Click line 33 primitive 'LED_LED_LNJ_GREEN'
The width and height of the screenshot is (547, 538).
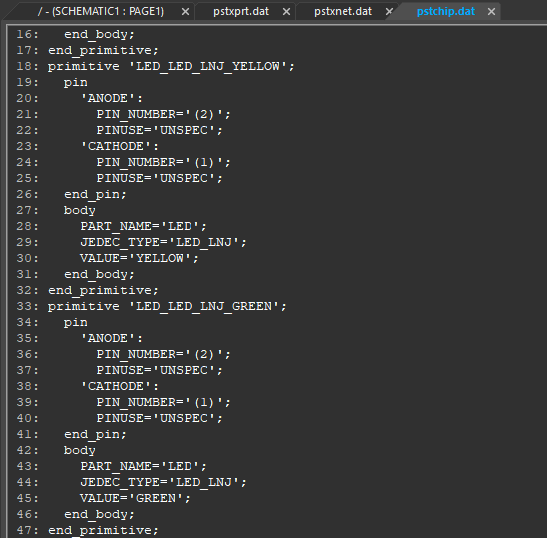tap(167, 306)
